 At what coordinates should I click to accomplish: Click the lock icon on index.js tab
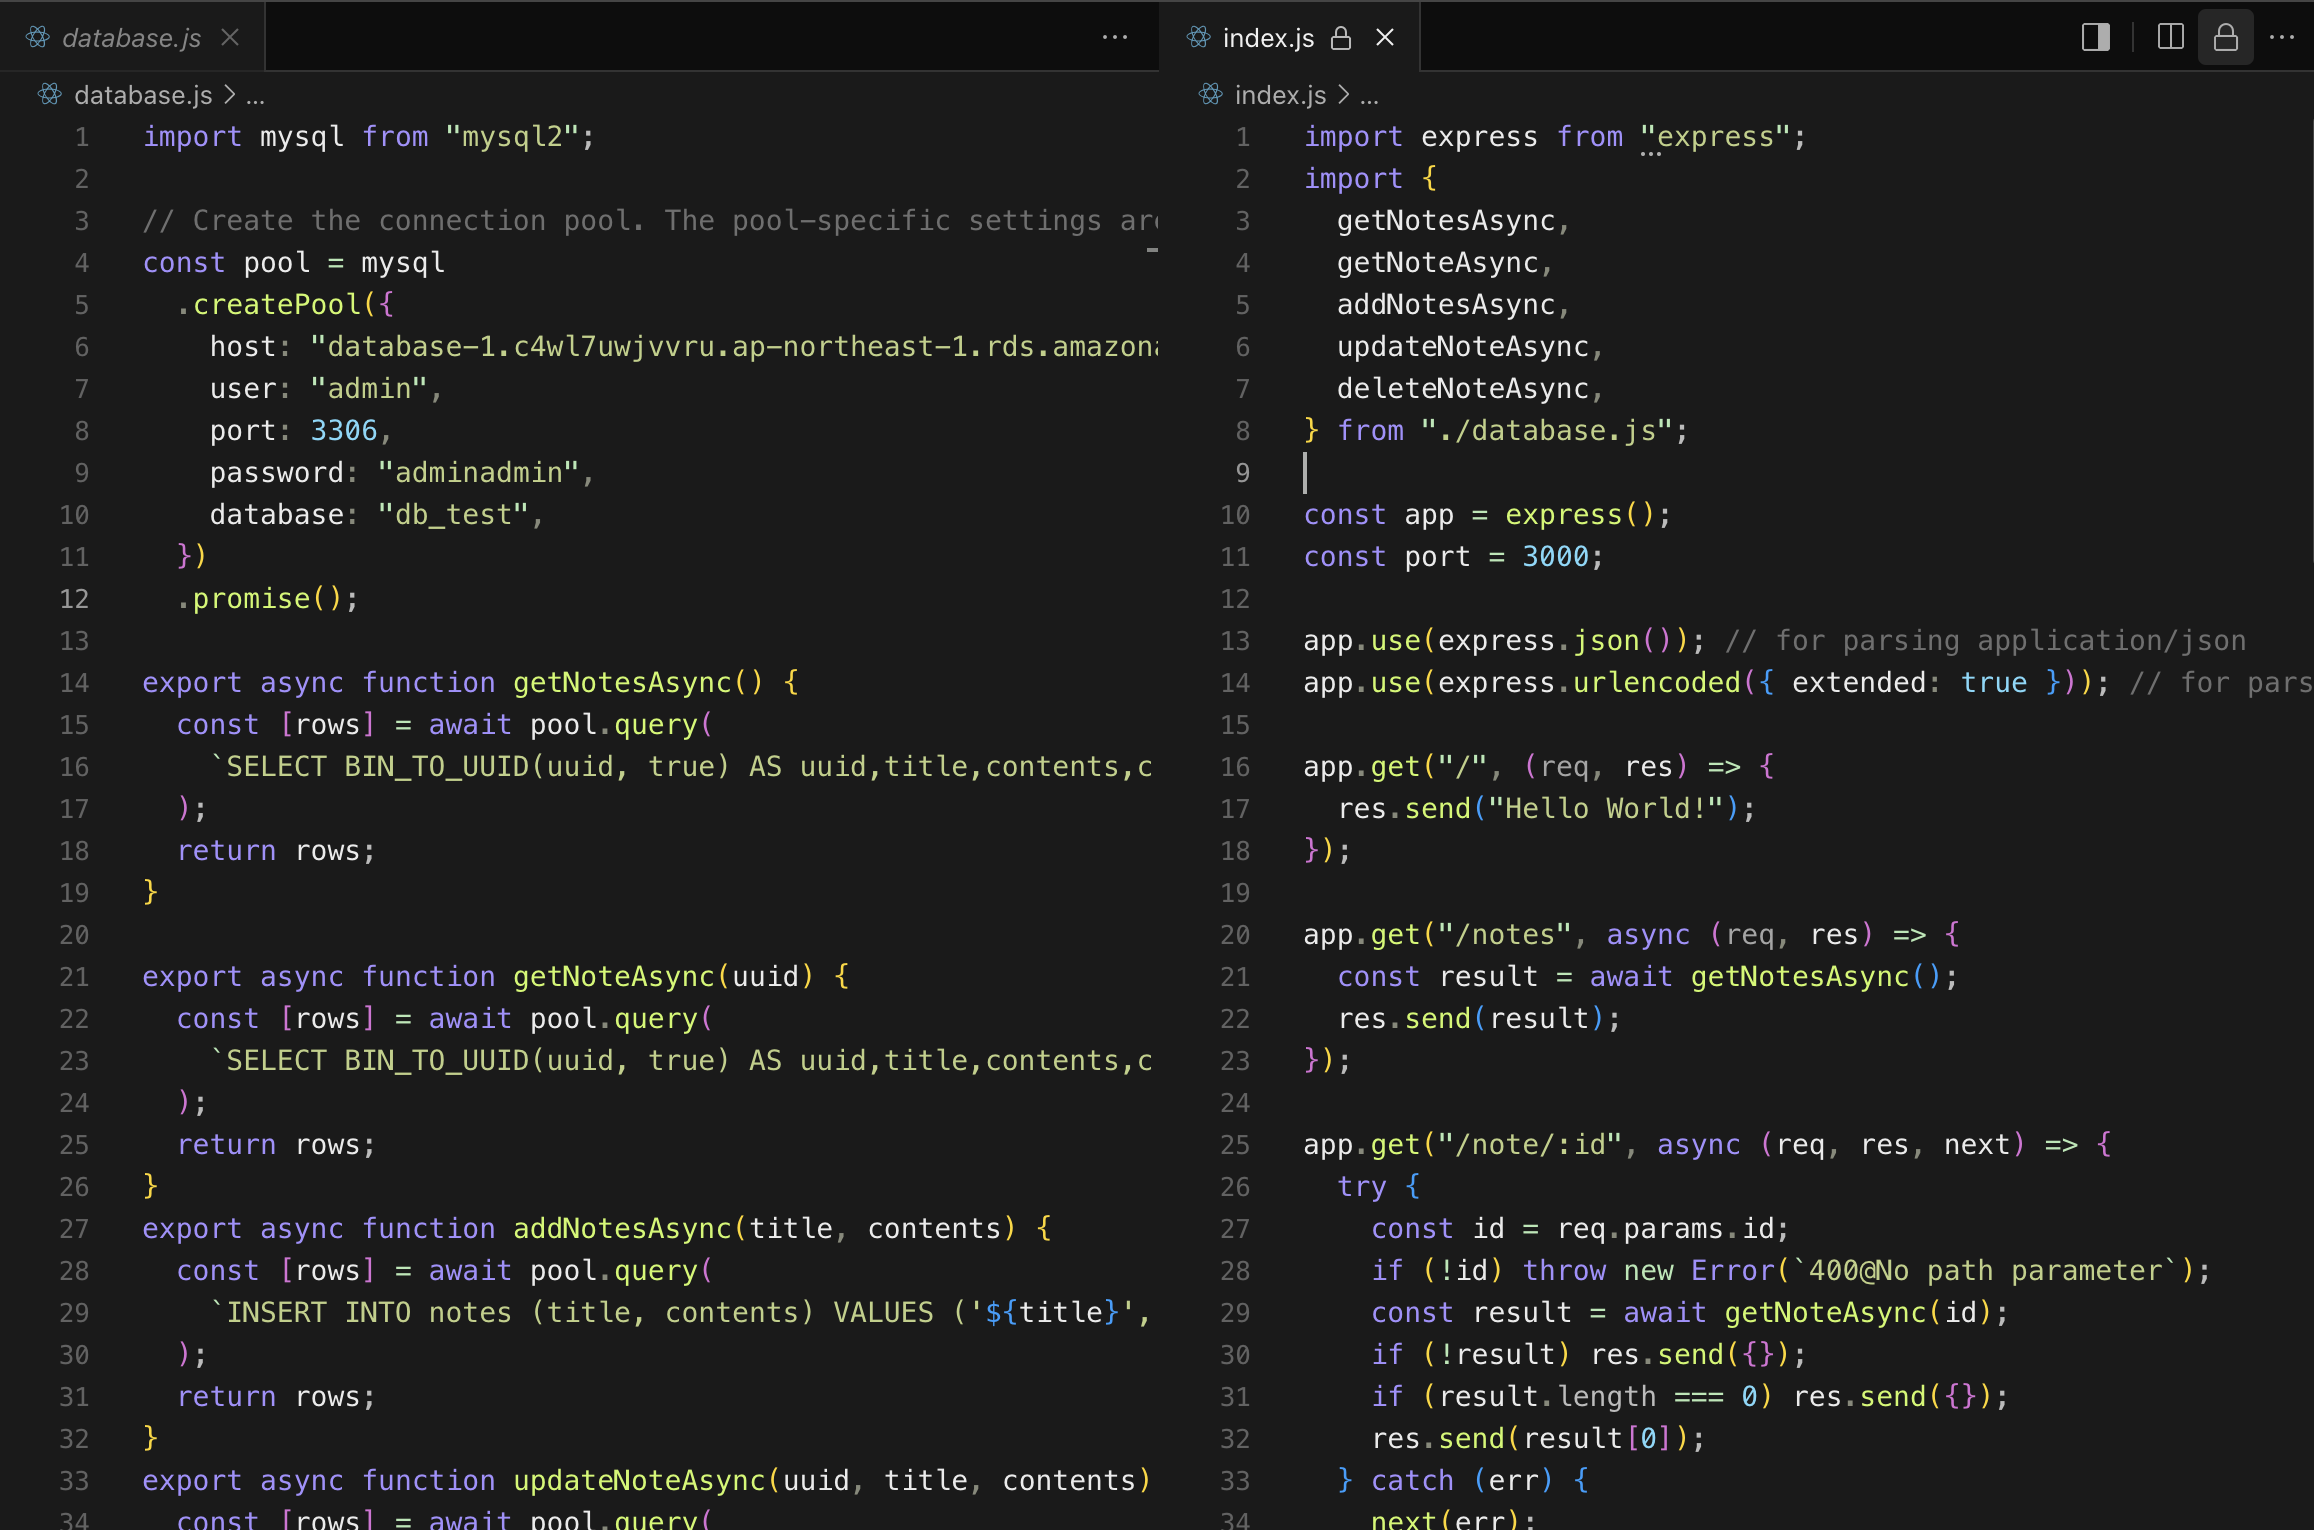(1341, 38)
